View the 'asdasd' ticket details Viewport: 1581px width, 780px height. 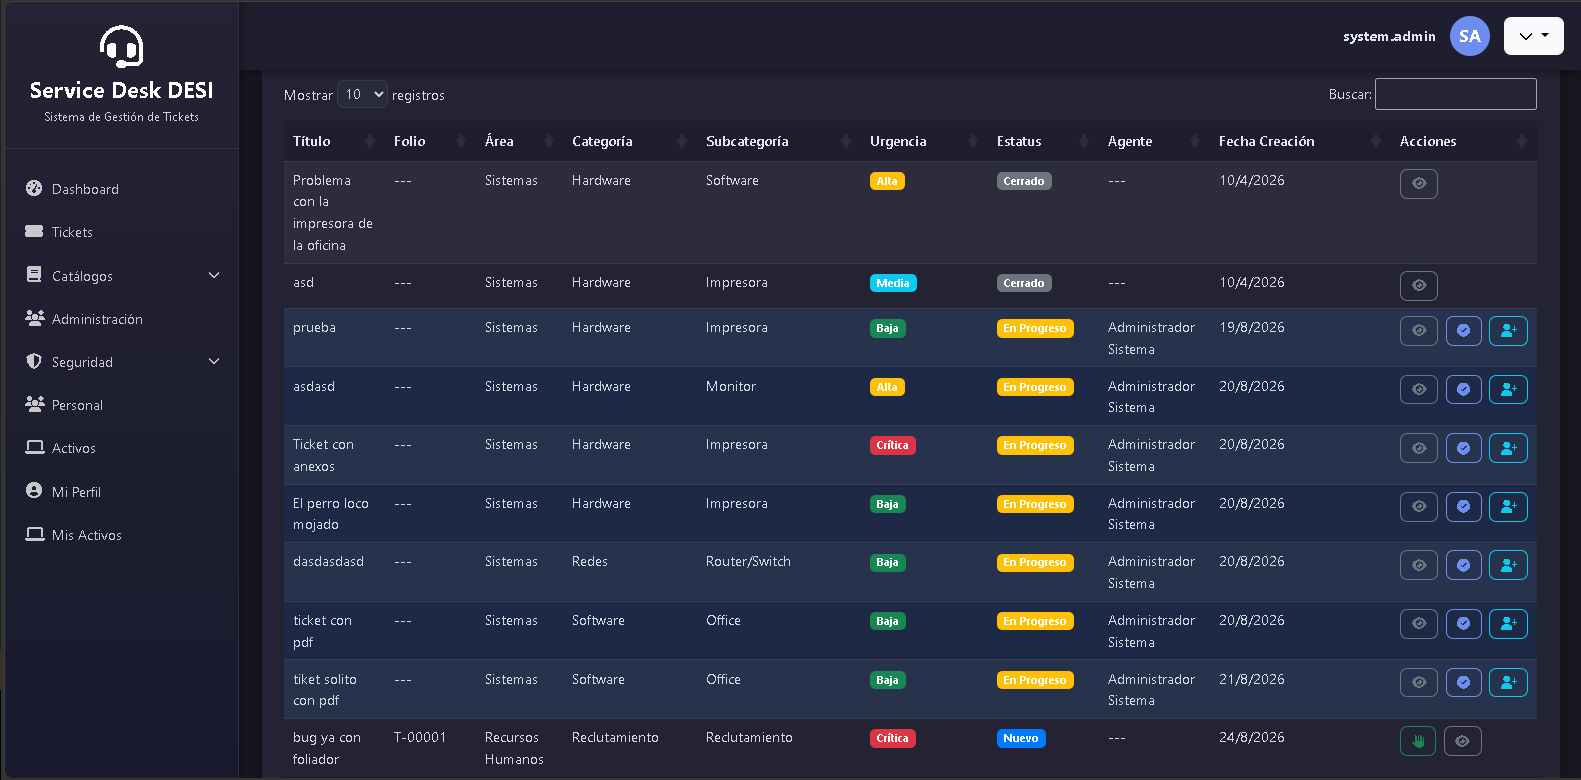click(1419, 390)
